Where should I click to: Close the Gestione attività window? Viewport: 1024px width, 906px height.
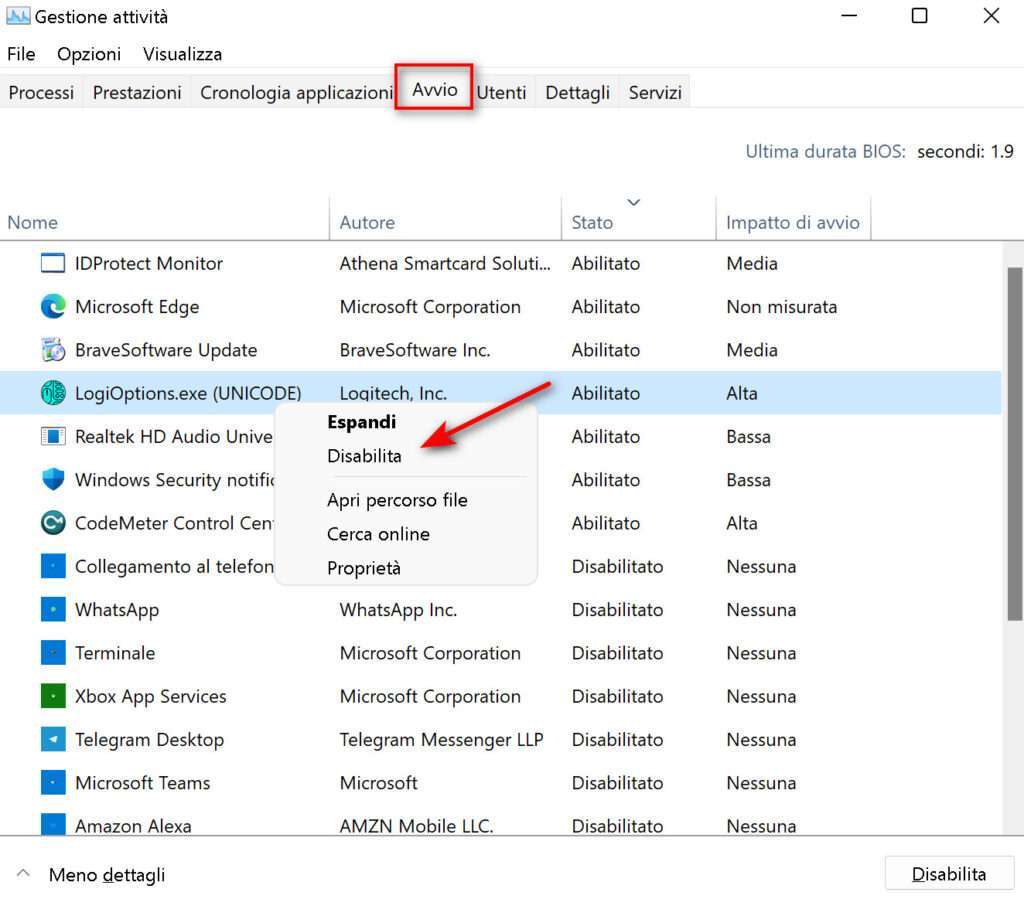(x=991, y=16)
